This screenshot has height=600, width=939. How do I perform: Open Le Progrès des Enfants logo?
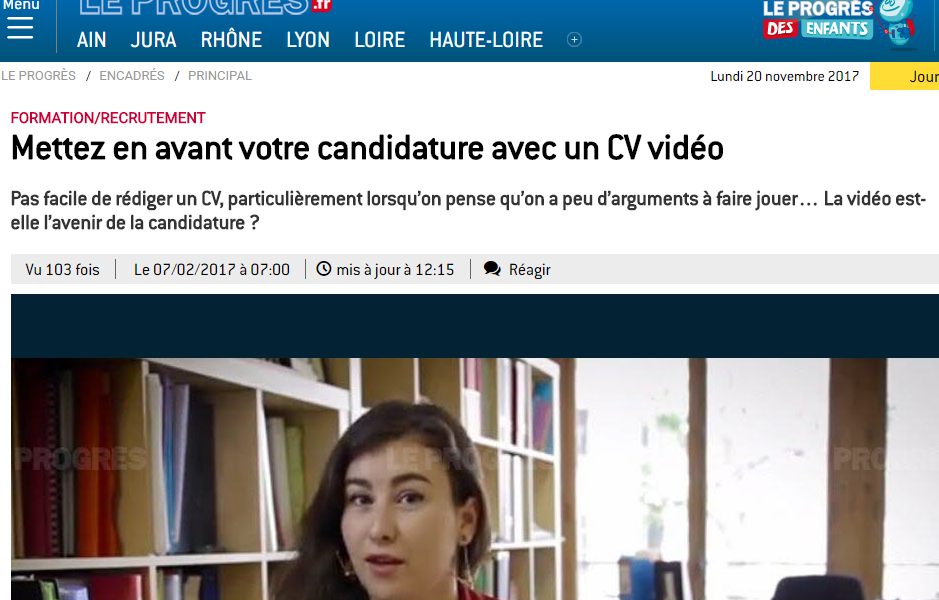pyautogui.click(x=840, y=23)
